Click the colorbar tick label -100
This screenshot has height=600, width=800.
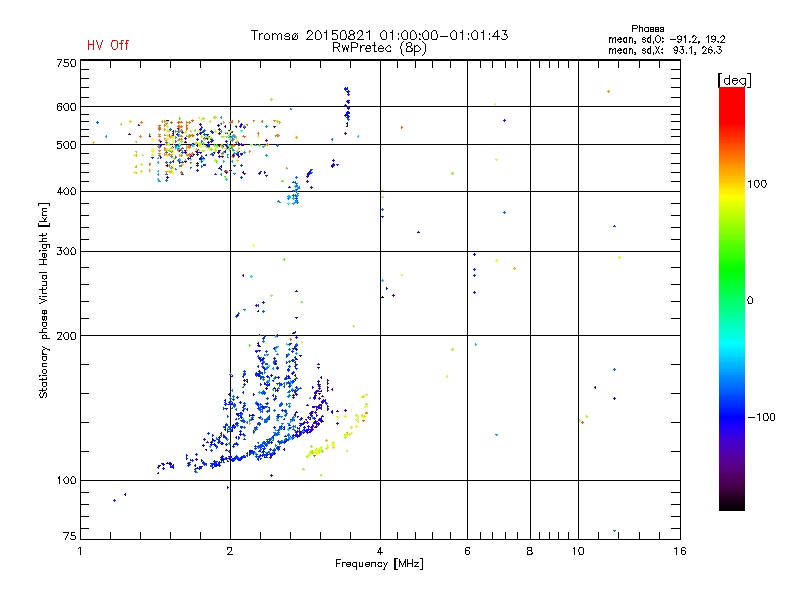[761, 417]
